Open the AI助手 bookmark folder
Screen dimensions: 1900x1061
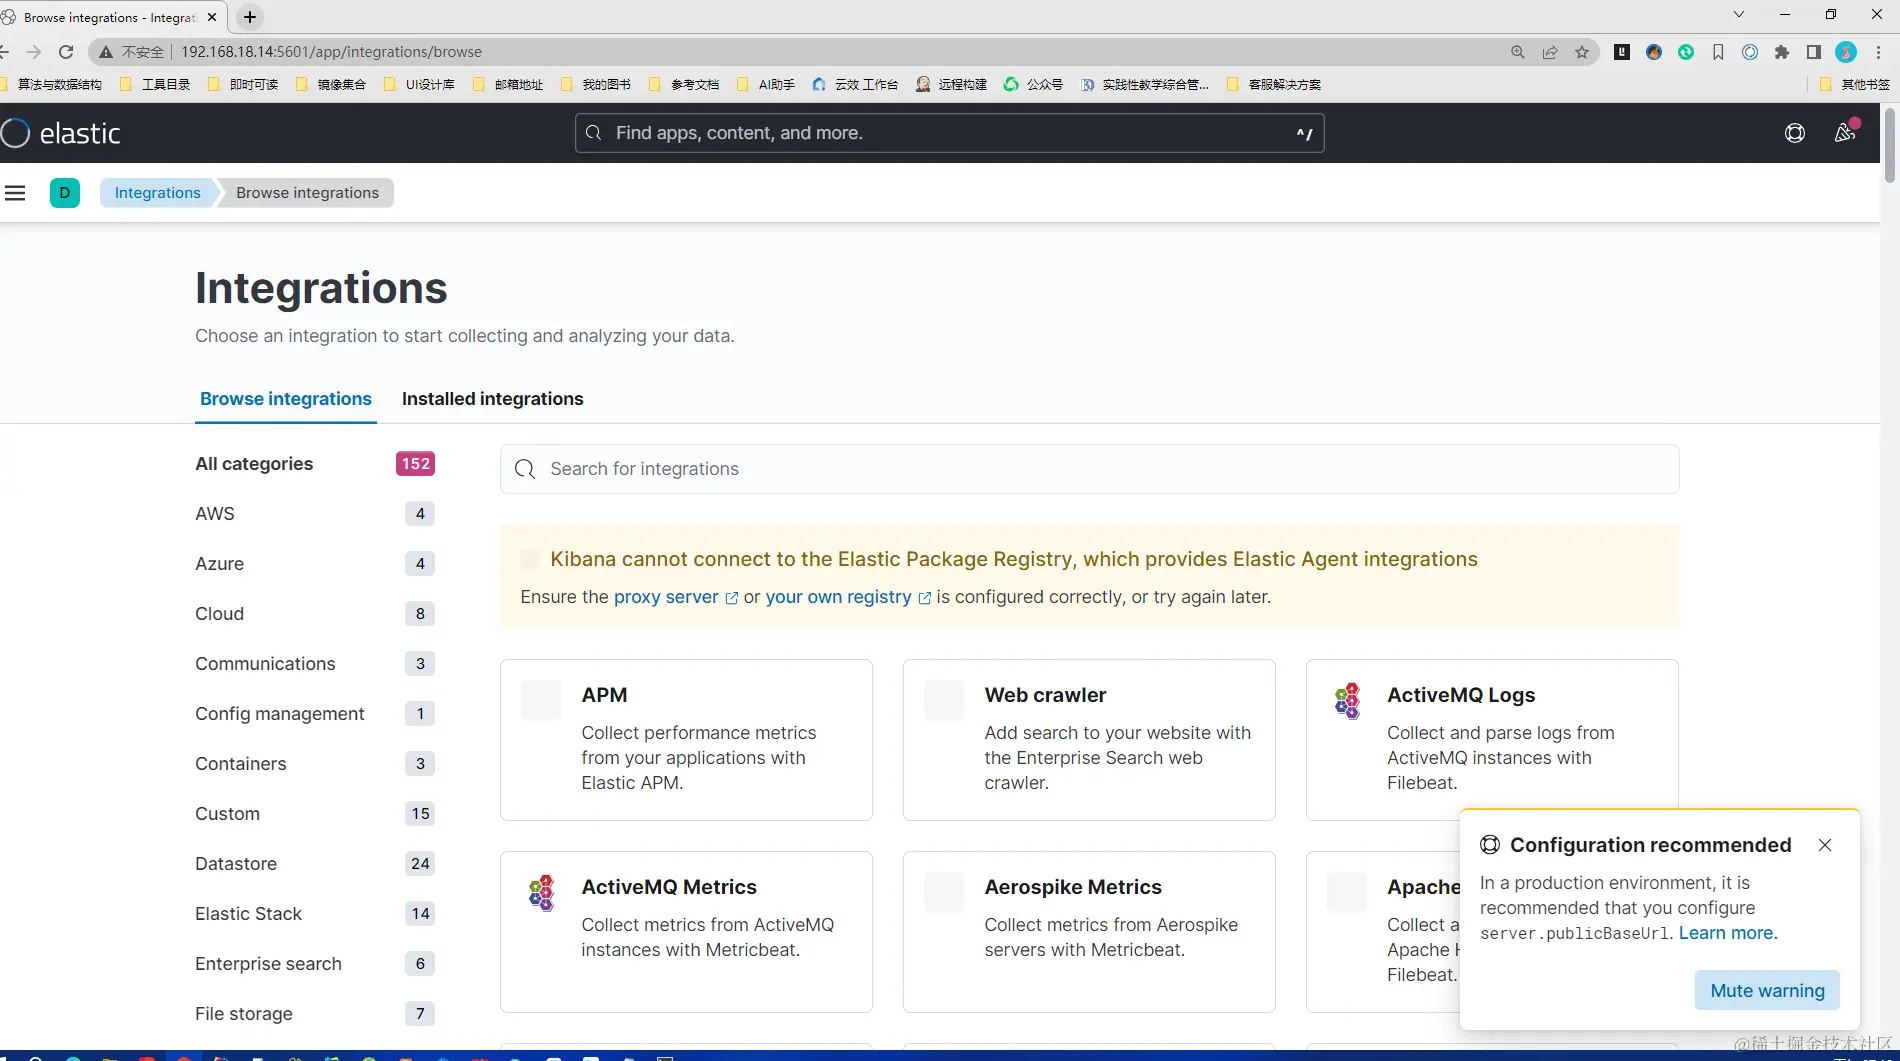pos(766,85)
